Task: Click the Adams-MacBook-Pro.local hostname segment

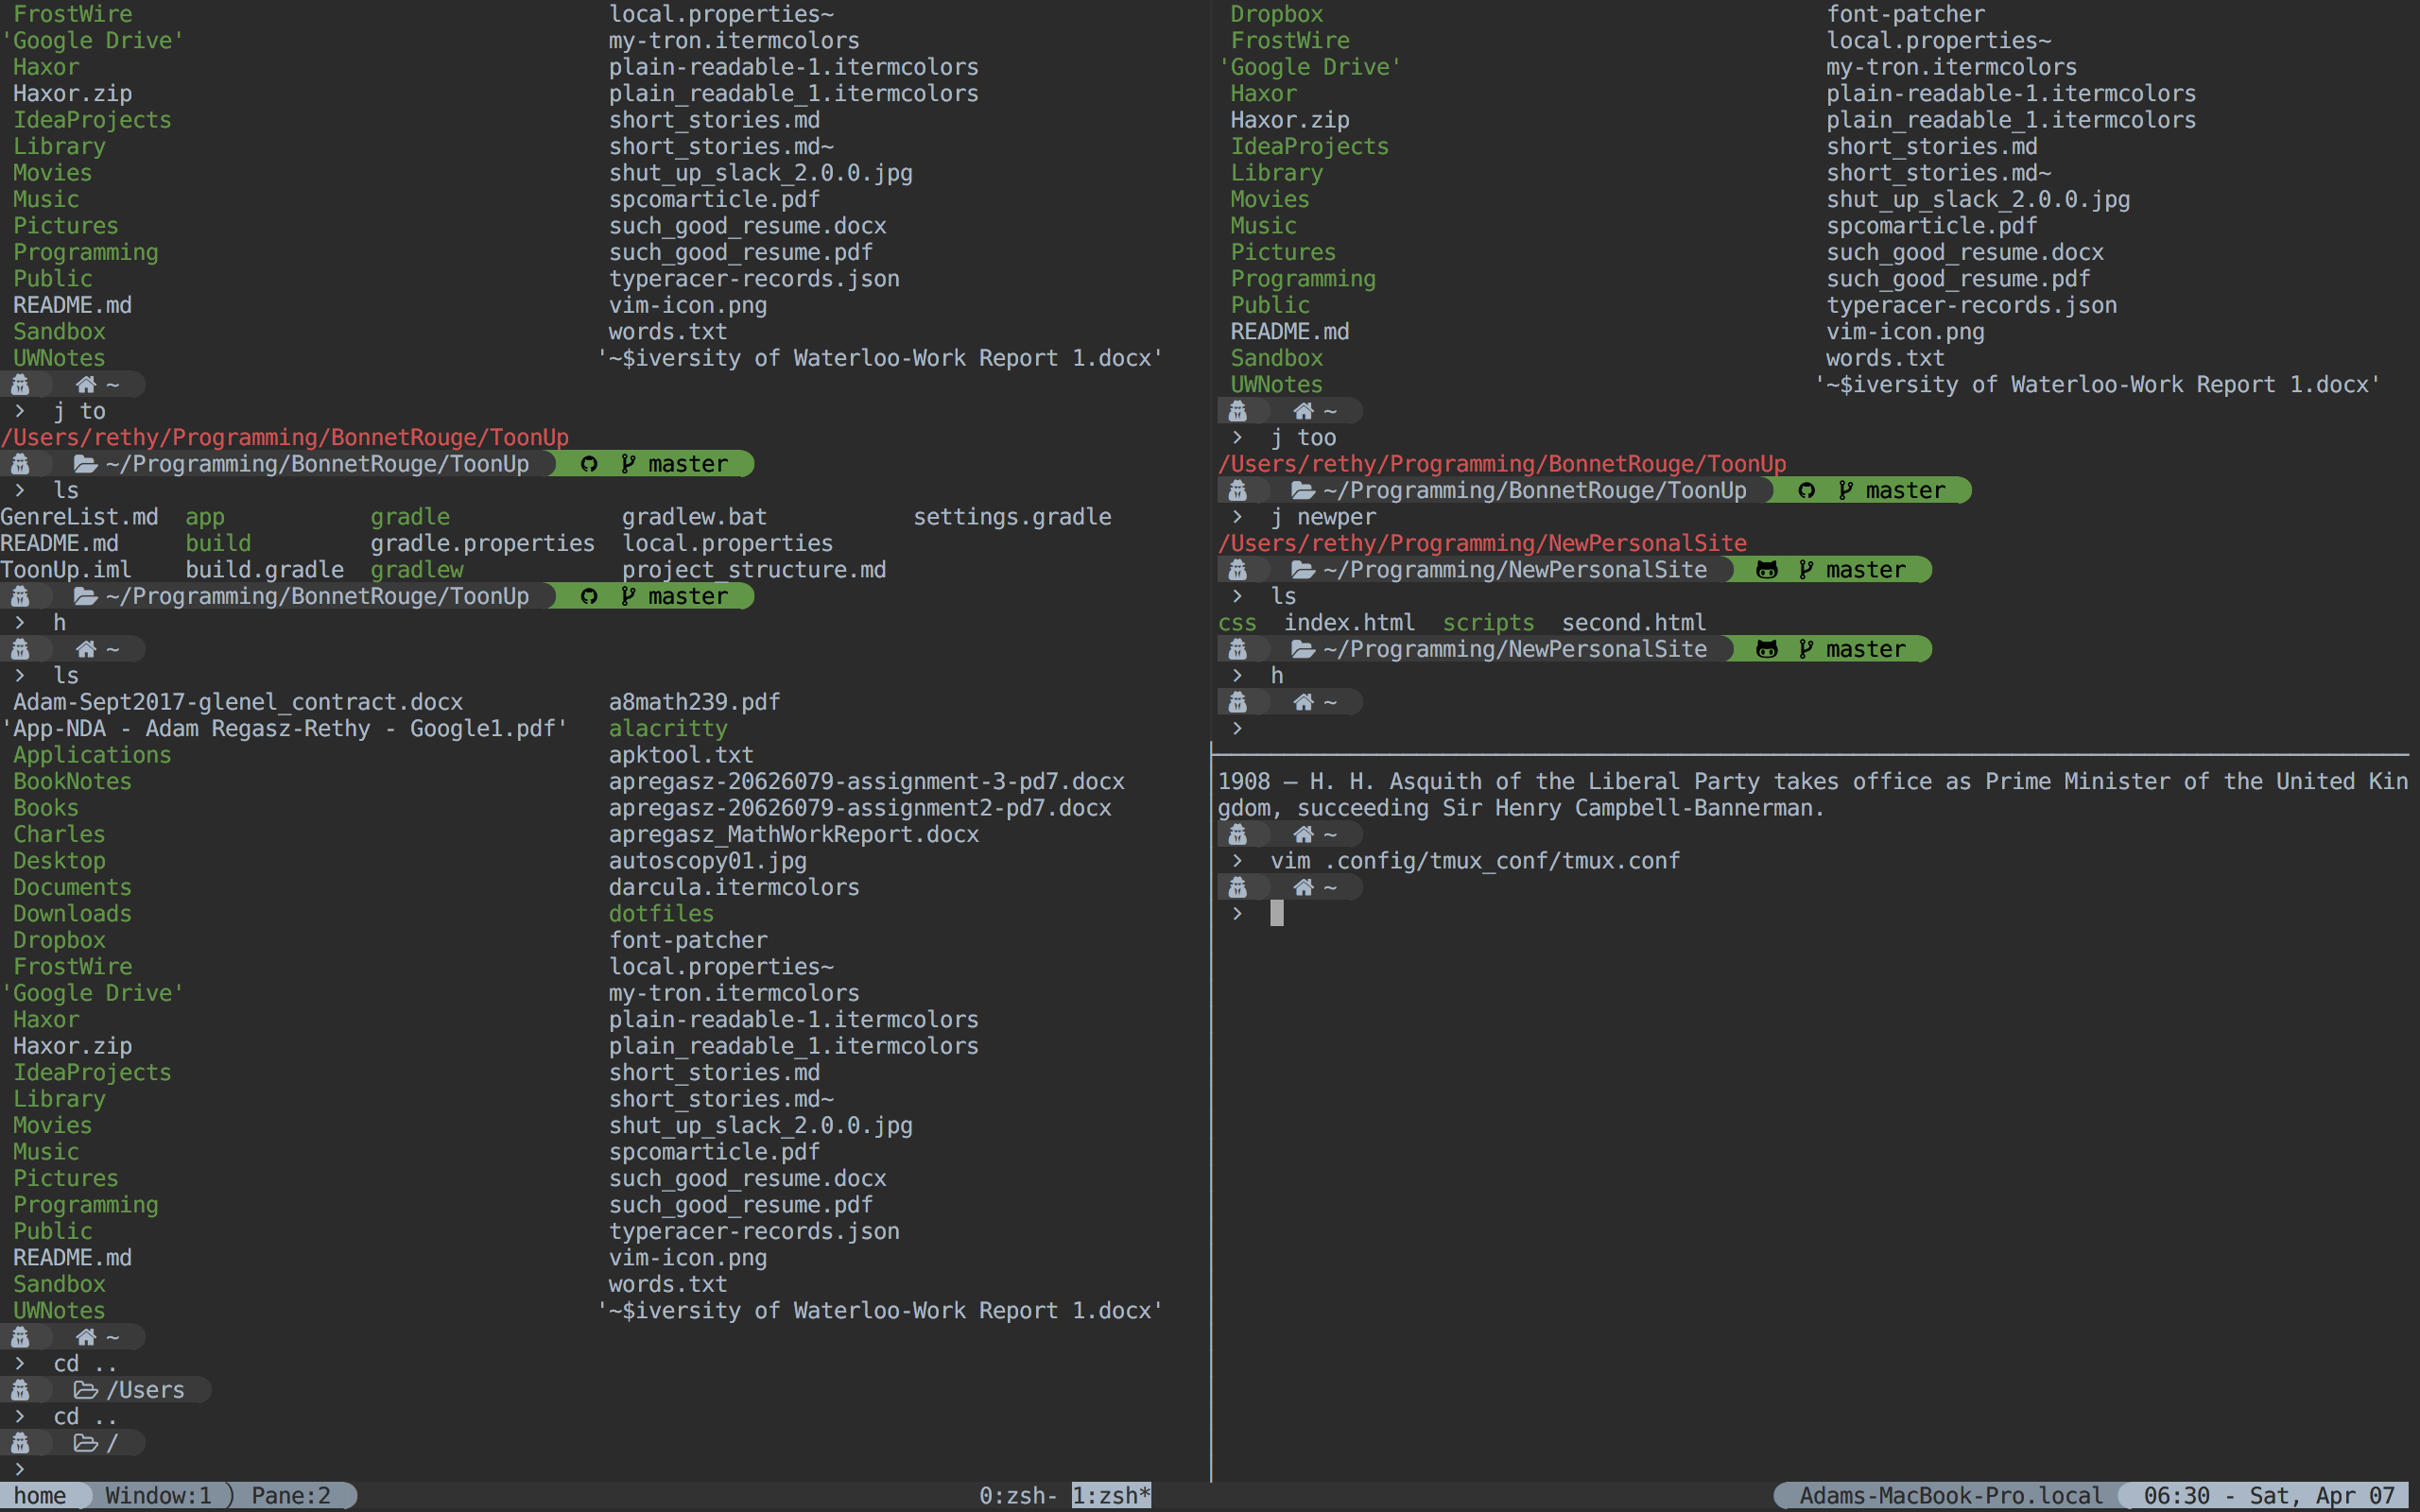Action: (x=1950, y=1496)
